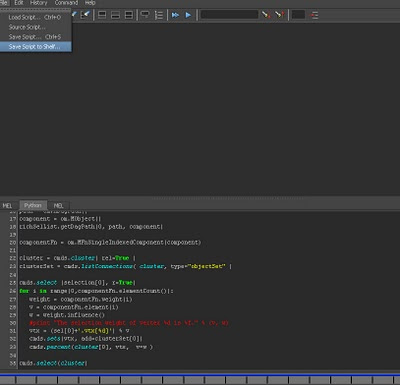Choose Source Script menu entry
The image size is (400, 385).
click(x=35, y=27)
